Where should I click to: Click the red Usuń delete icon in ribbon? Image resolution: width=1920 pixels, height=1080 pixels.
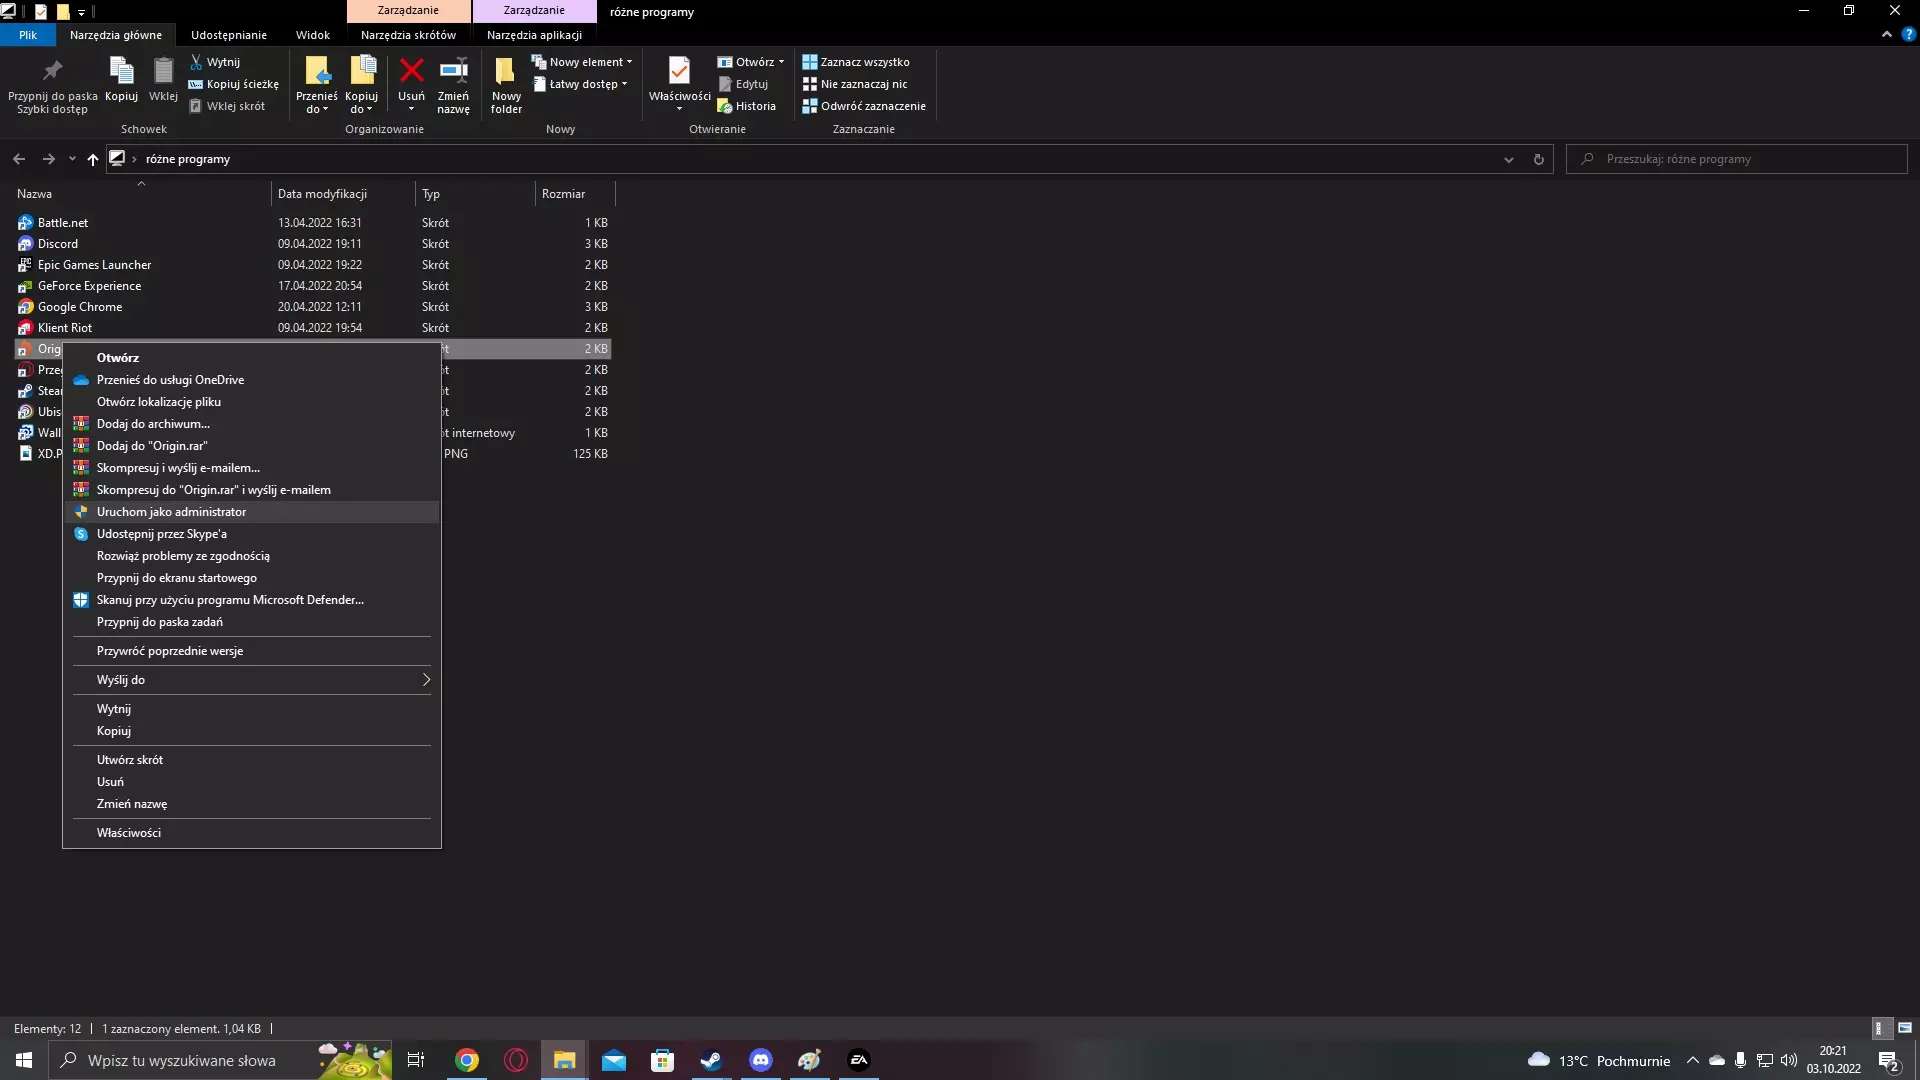[x=411, y=72]
